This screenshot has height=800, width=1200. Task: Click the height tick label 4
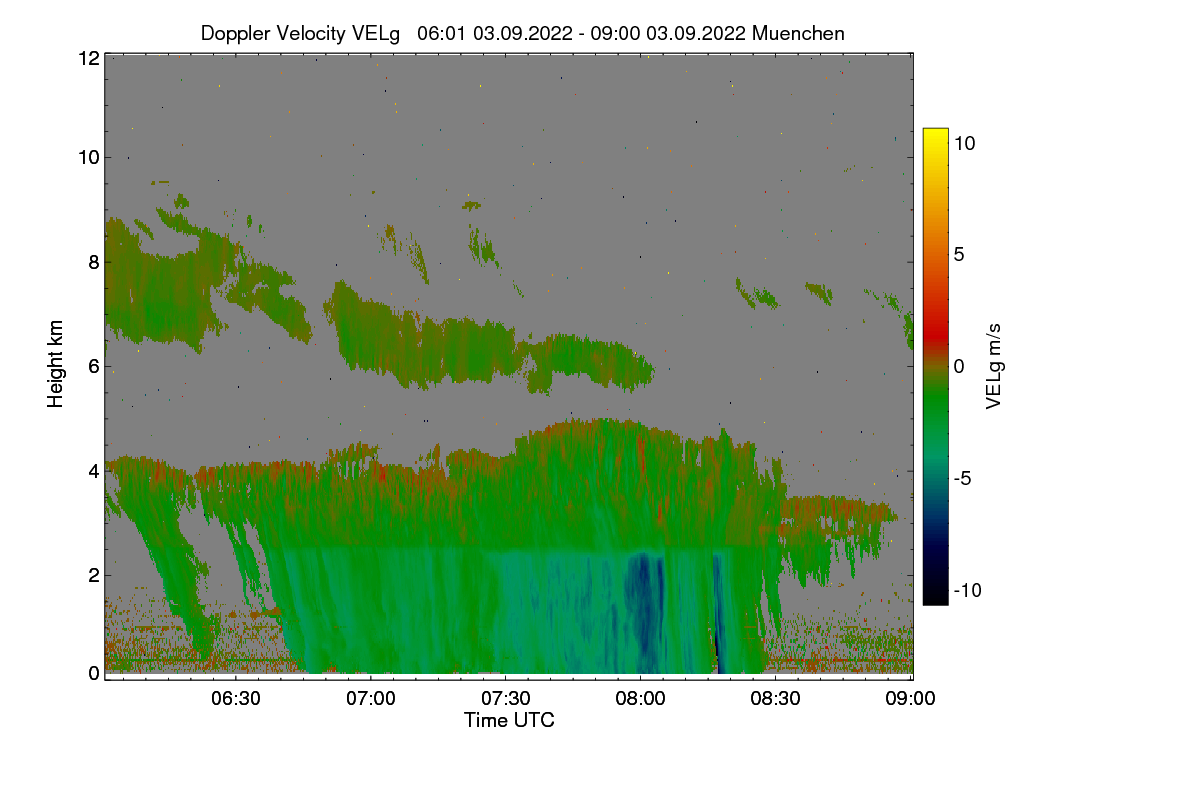93,469
